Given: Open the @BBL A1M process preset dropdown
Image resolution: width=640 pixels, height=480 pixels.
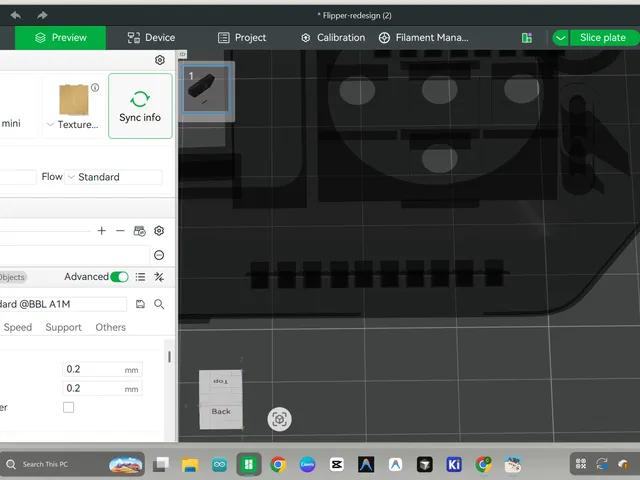Looking at the screenshot, I should coord(63,304).
